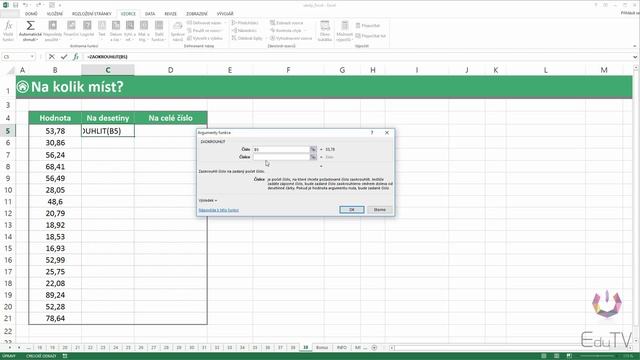The height and width of the screenshot is (360, 640).
Task: Open Naposledy použité functions
Action: [x=53, y=31]
